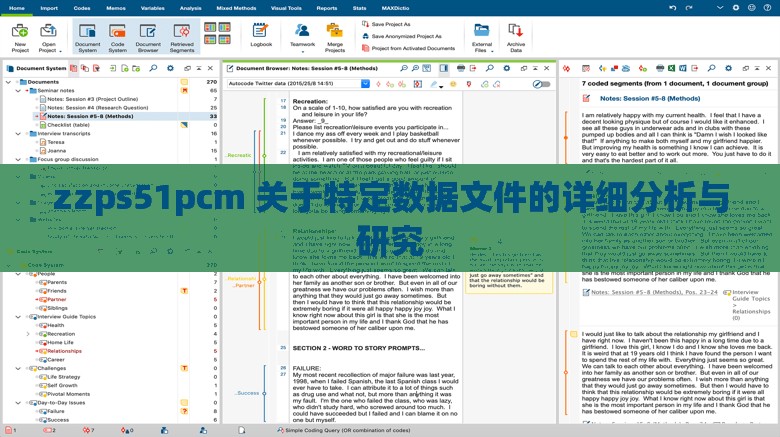Toggle activated-documents-only filter in Document System
This screenshot has height=437, width=780.
click(x=73, y=68)
